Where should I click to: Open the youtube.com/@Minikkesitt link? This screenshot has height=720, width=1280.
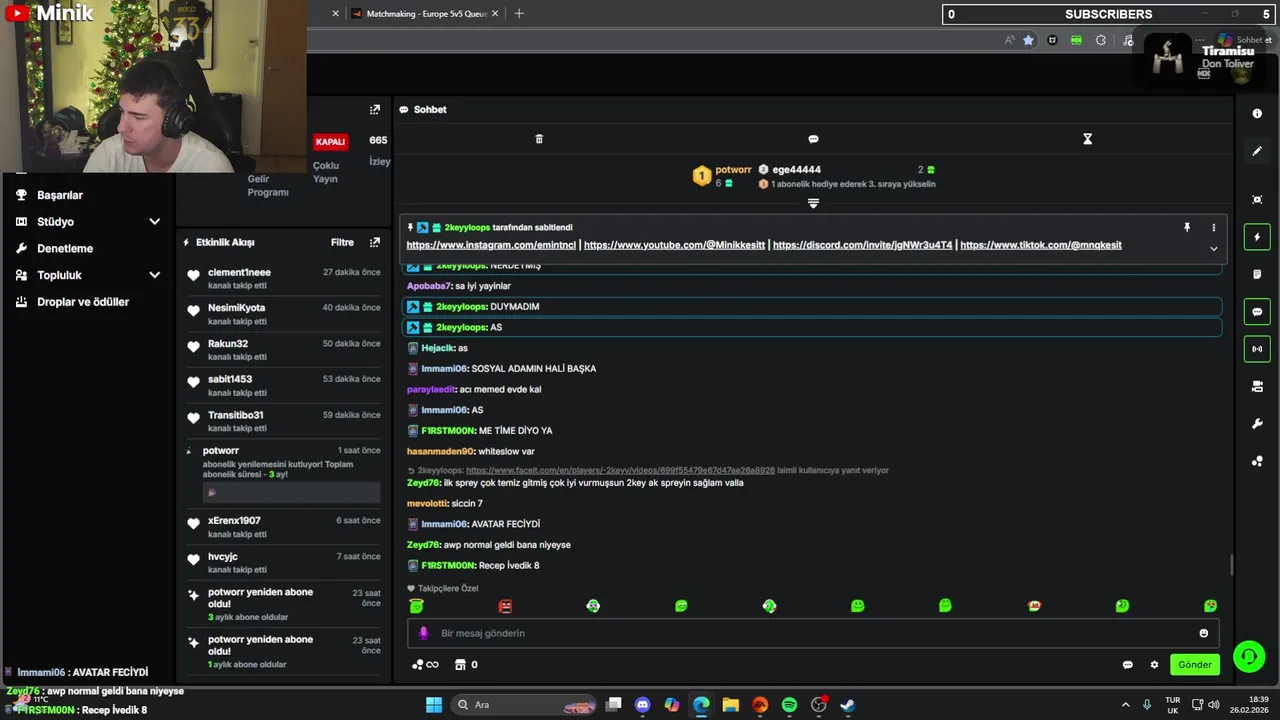click(674, 245)
